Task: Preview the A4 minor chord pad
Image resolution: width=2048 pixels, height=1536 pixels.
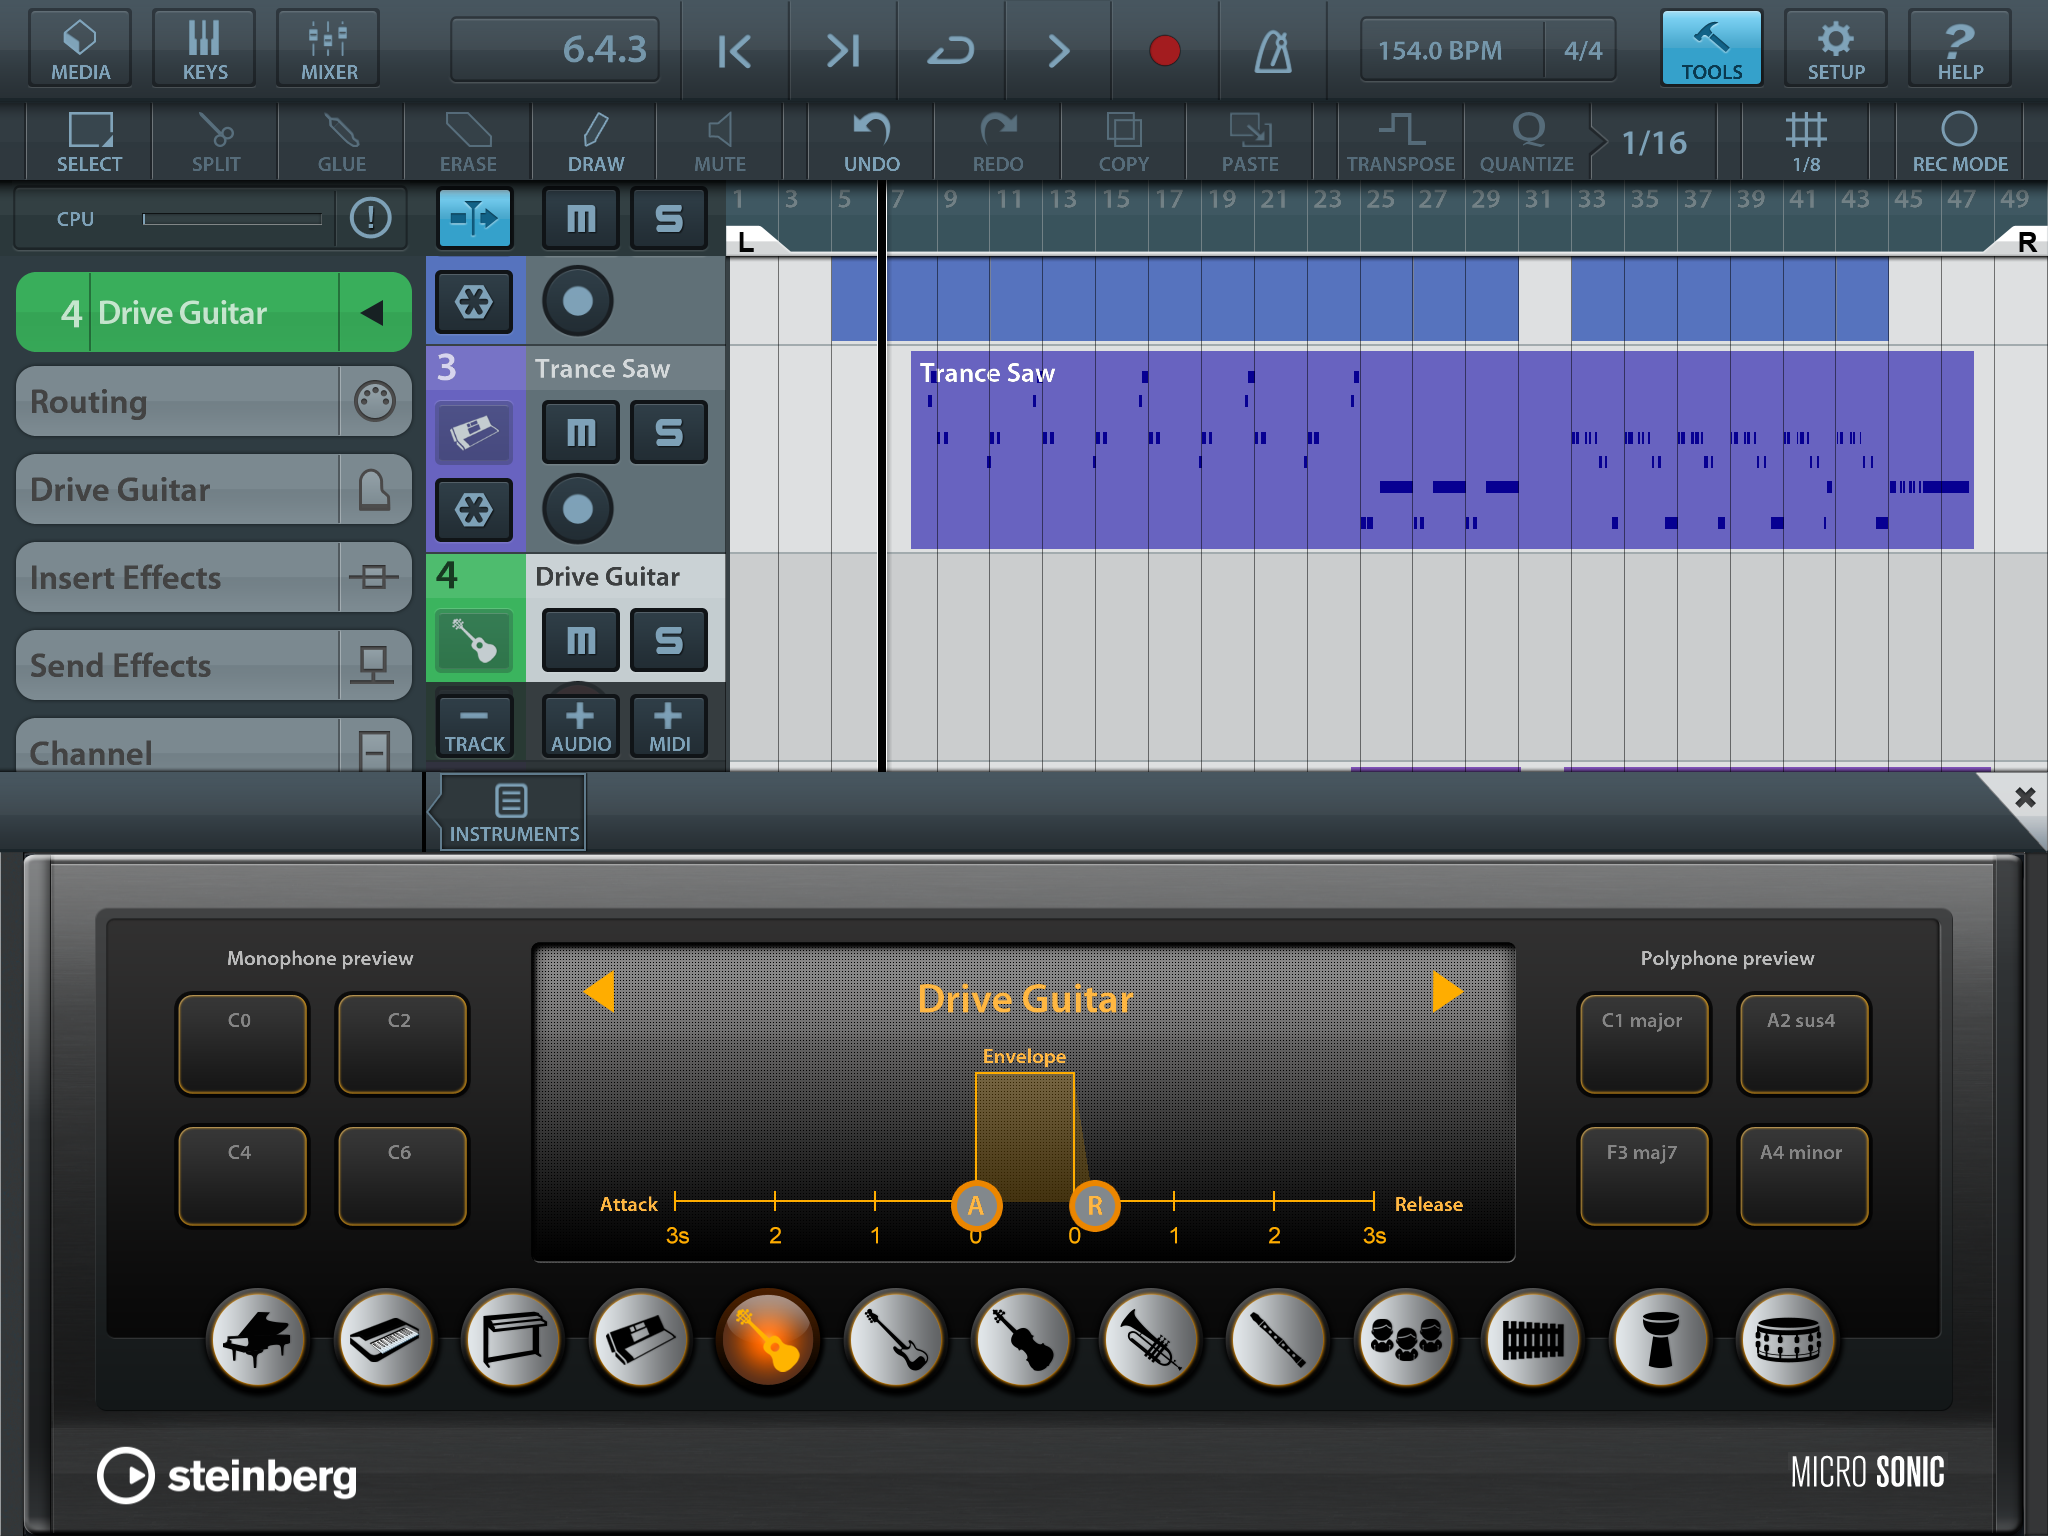Action: point(1803,1176)
